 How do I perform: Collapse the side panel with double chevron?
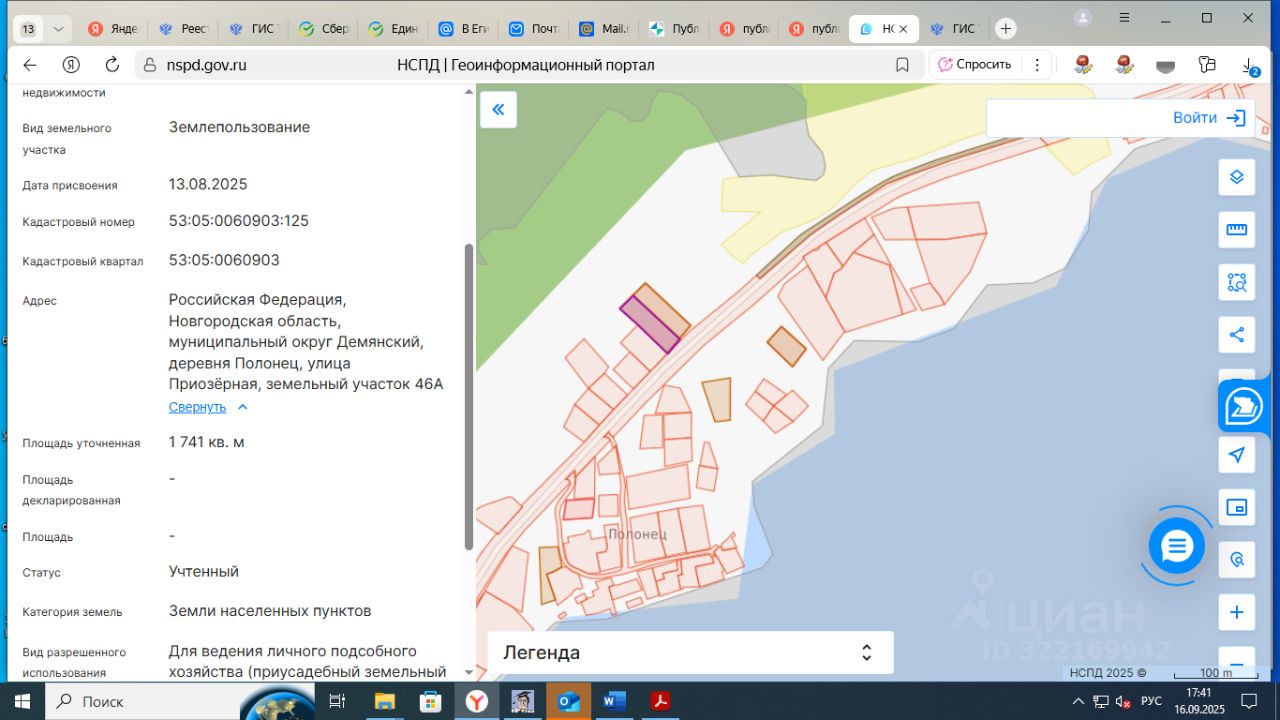coord(498,110)
